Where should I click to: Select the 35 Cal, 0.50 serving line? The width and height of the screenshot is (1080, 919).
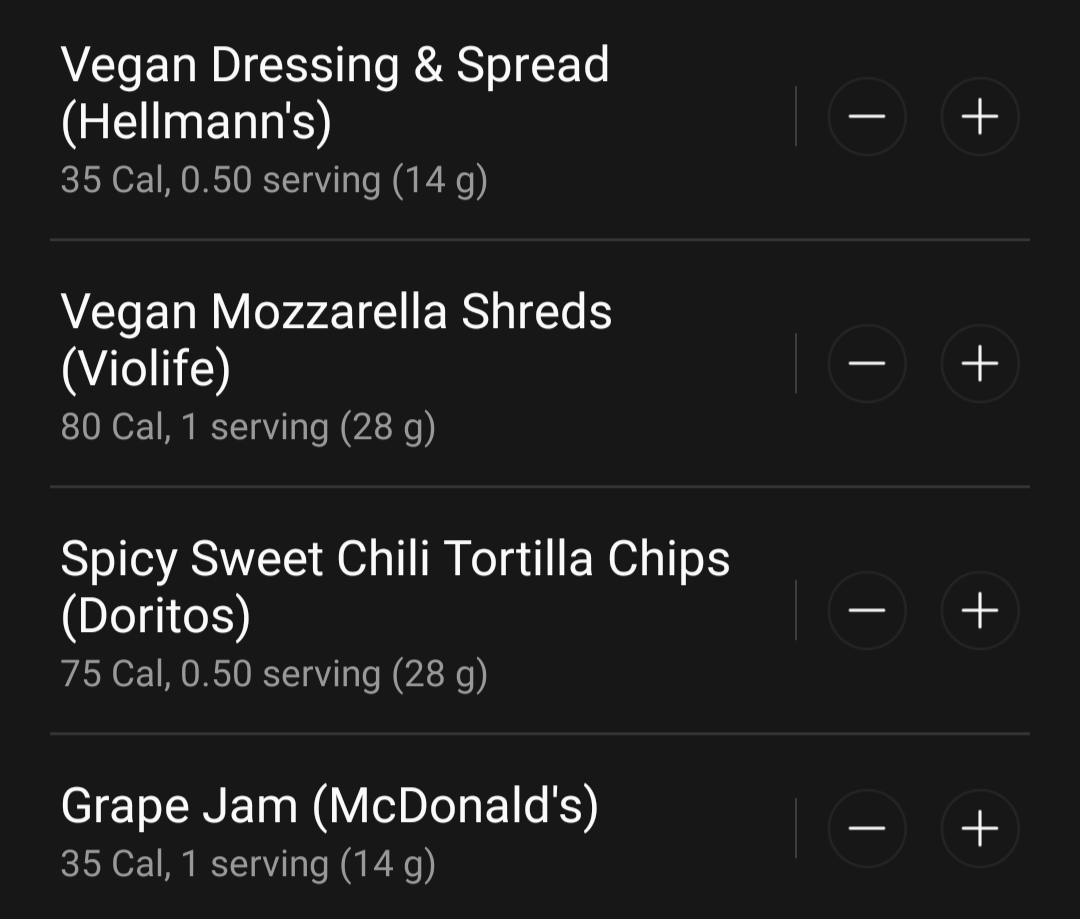coord(273,181)
